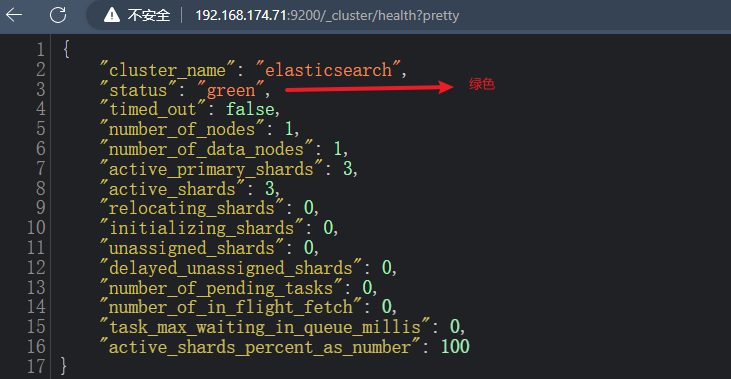Image resolution: width=731 pixels, height=379 pixels.
Task: Click the 不安全 security label
Action: 149,15
